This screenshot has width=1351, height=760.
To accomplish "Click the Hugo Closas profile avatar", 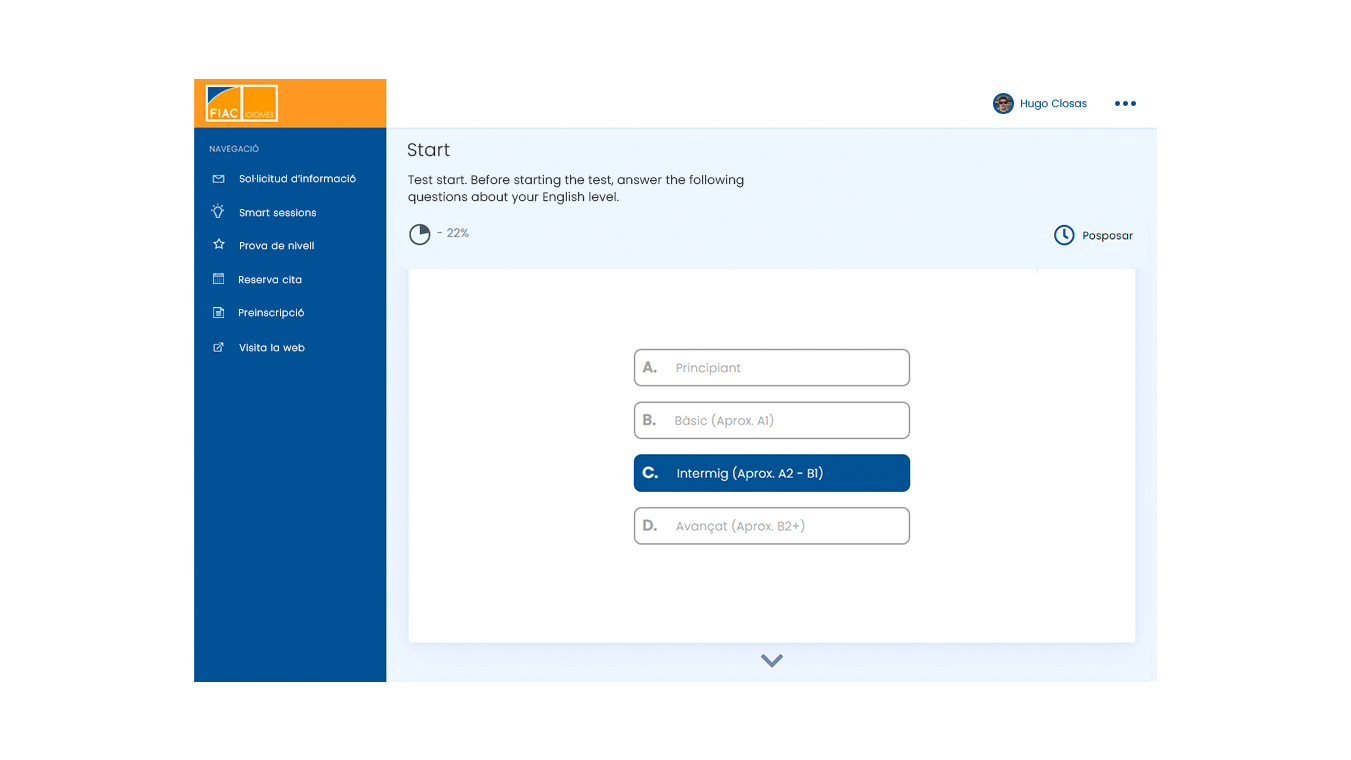I will [x=1003, y=104].
